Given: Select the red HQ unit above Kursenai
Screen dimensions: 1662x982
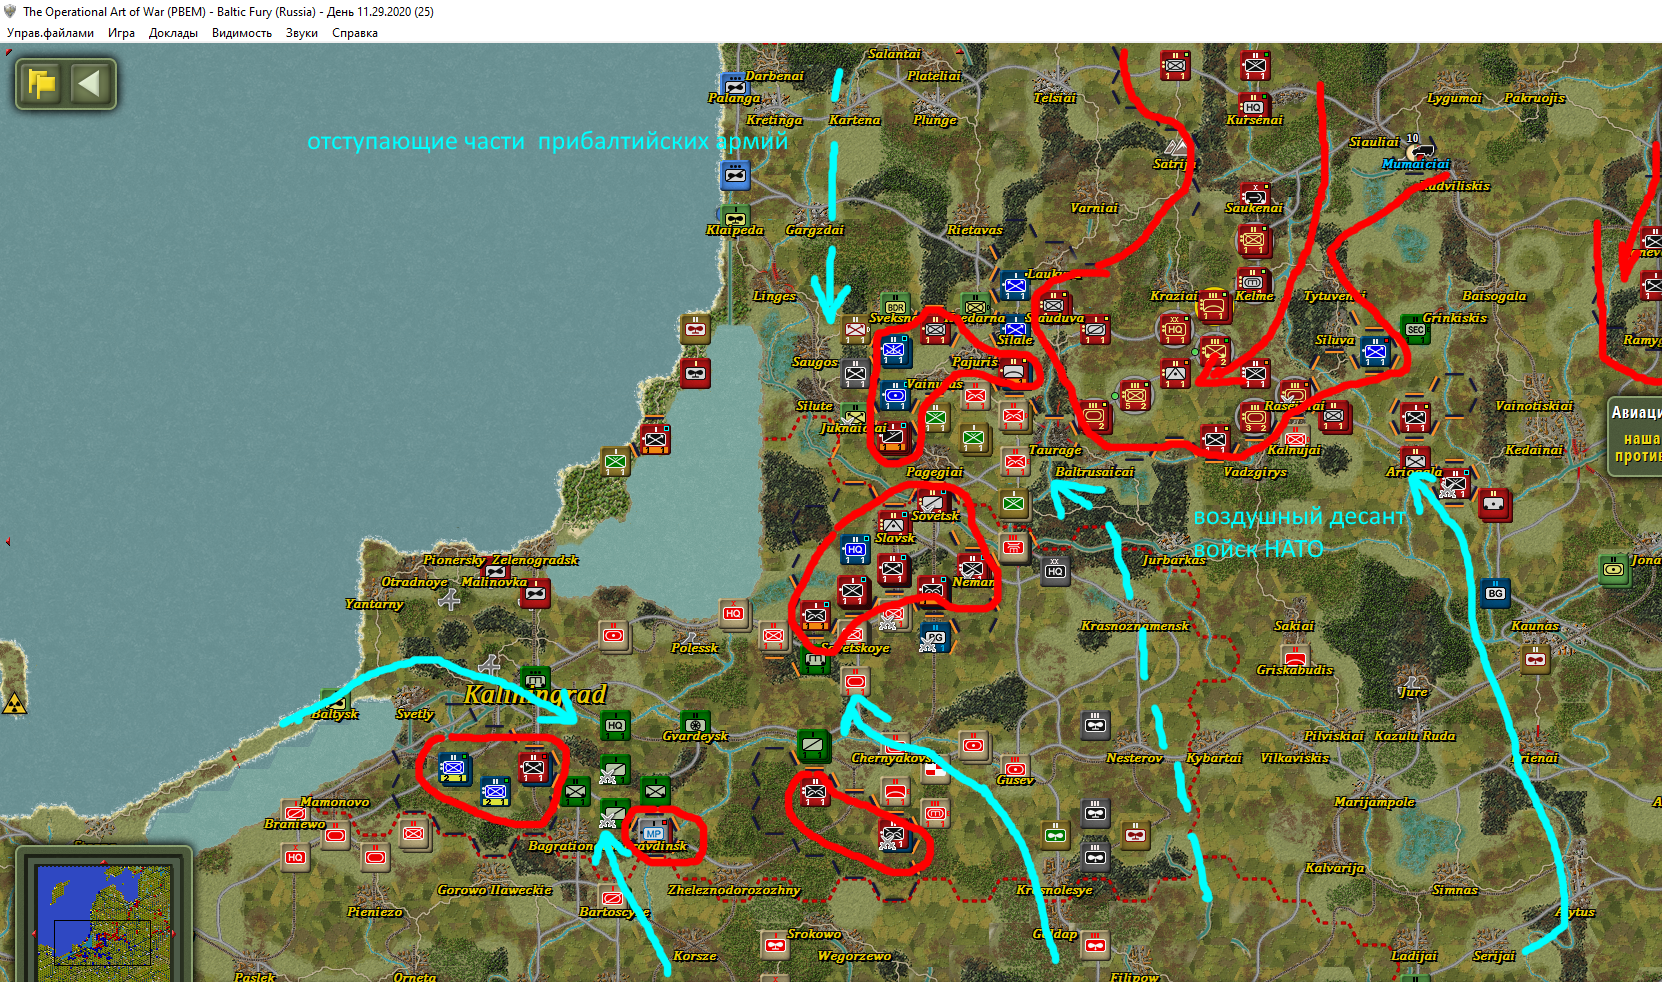Looking at the screenshot, I should click(x=1253, y=105).
